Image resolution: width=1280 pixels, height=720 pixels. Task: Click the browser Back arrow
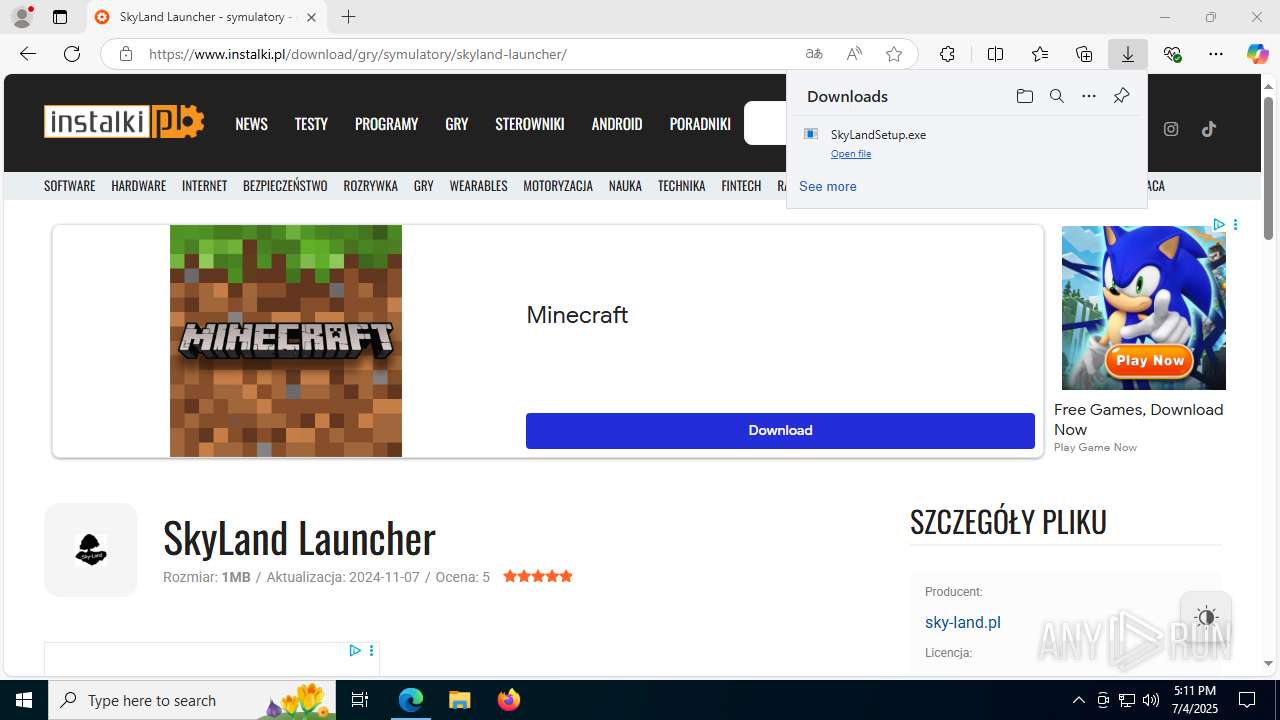28,54
